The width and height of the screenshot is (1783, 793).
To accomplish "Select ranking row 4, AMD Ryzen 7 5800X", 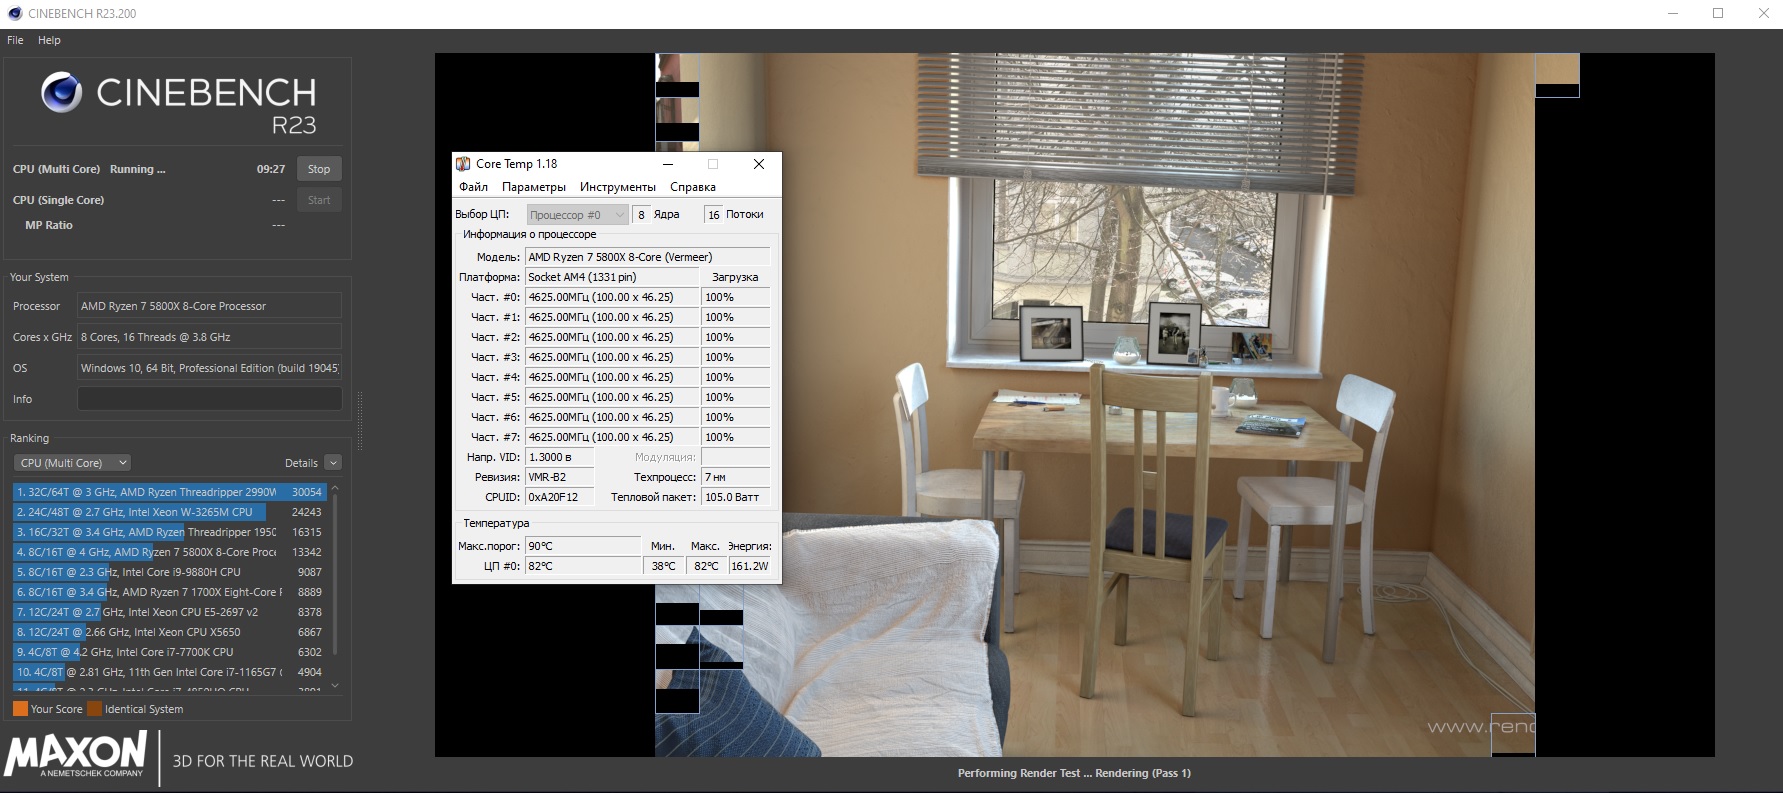I will [x=169, y=552].
